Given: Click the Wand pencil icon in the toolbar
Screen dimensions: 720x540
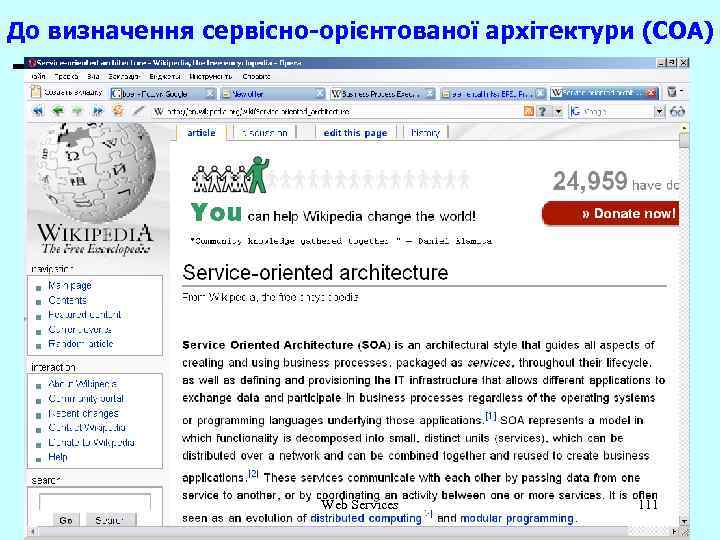Looking at the screenshot, I should 138,111.
